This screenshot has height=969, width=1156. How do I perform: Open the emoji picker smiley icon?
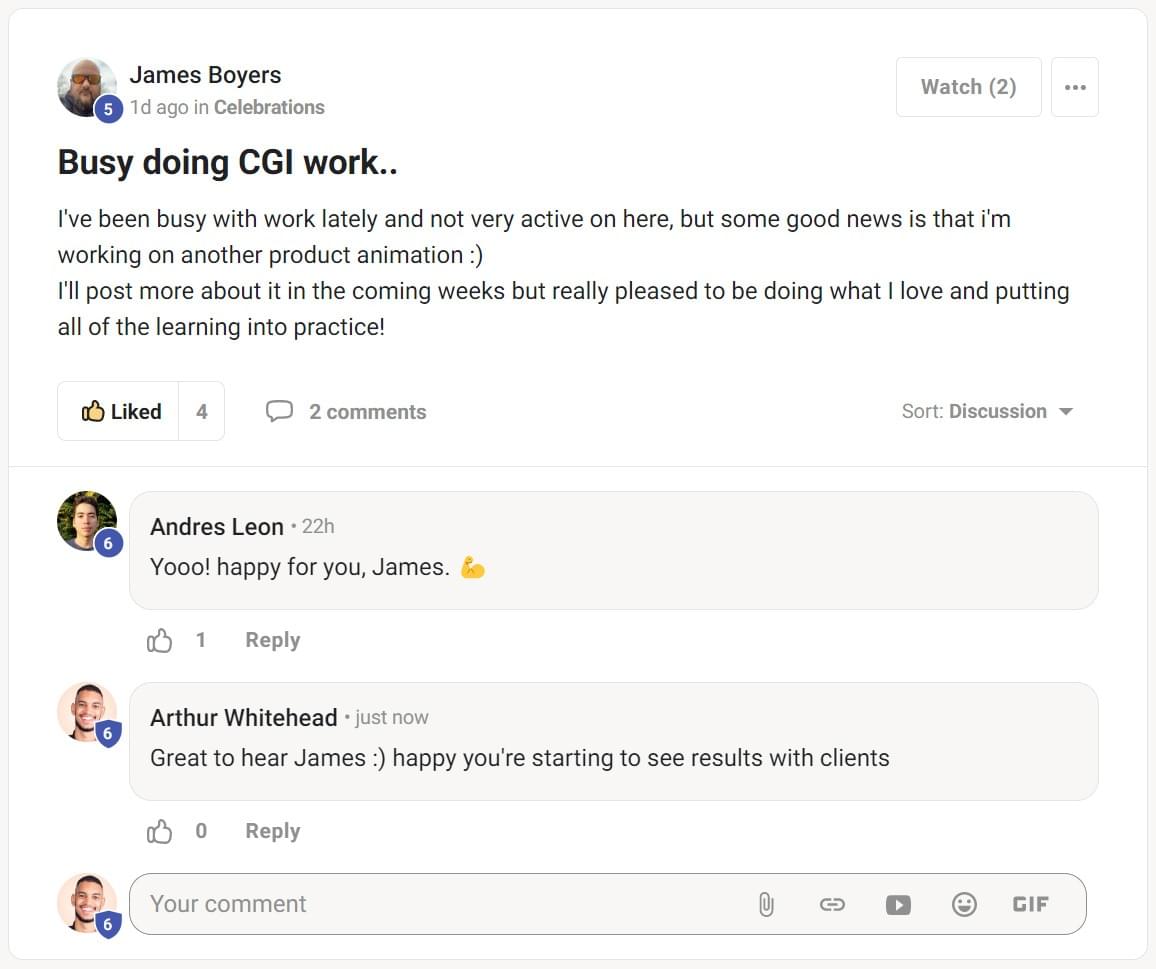point(964,904)
